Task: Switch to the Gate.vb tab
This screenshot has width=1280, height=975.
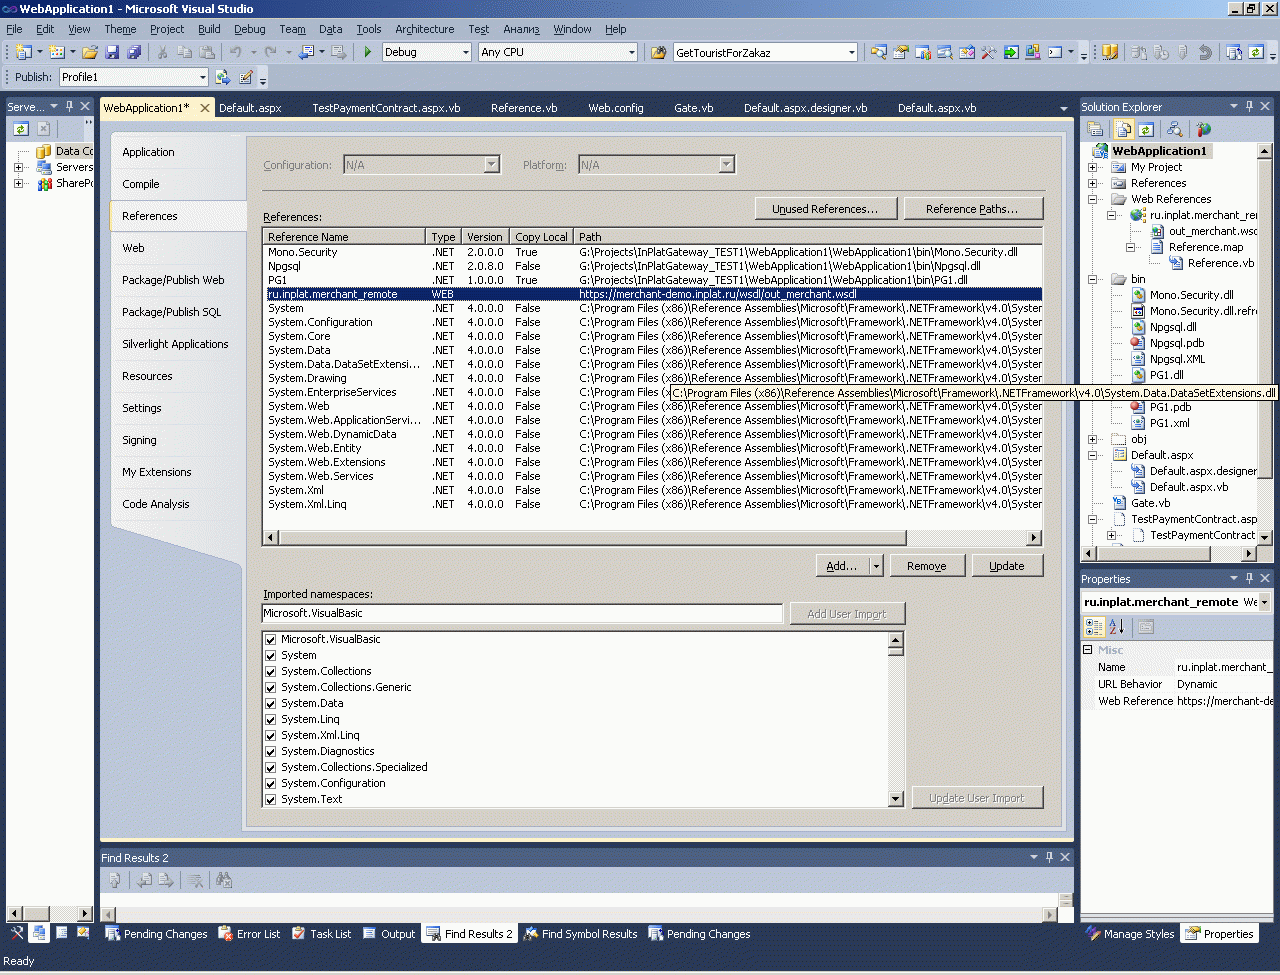Action: pos(693,108)
